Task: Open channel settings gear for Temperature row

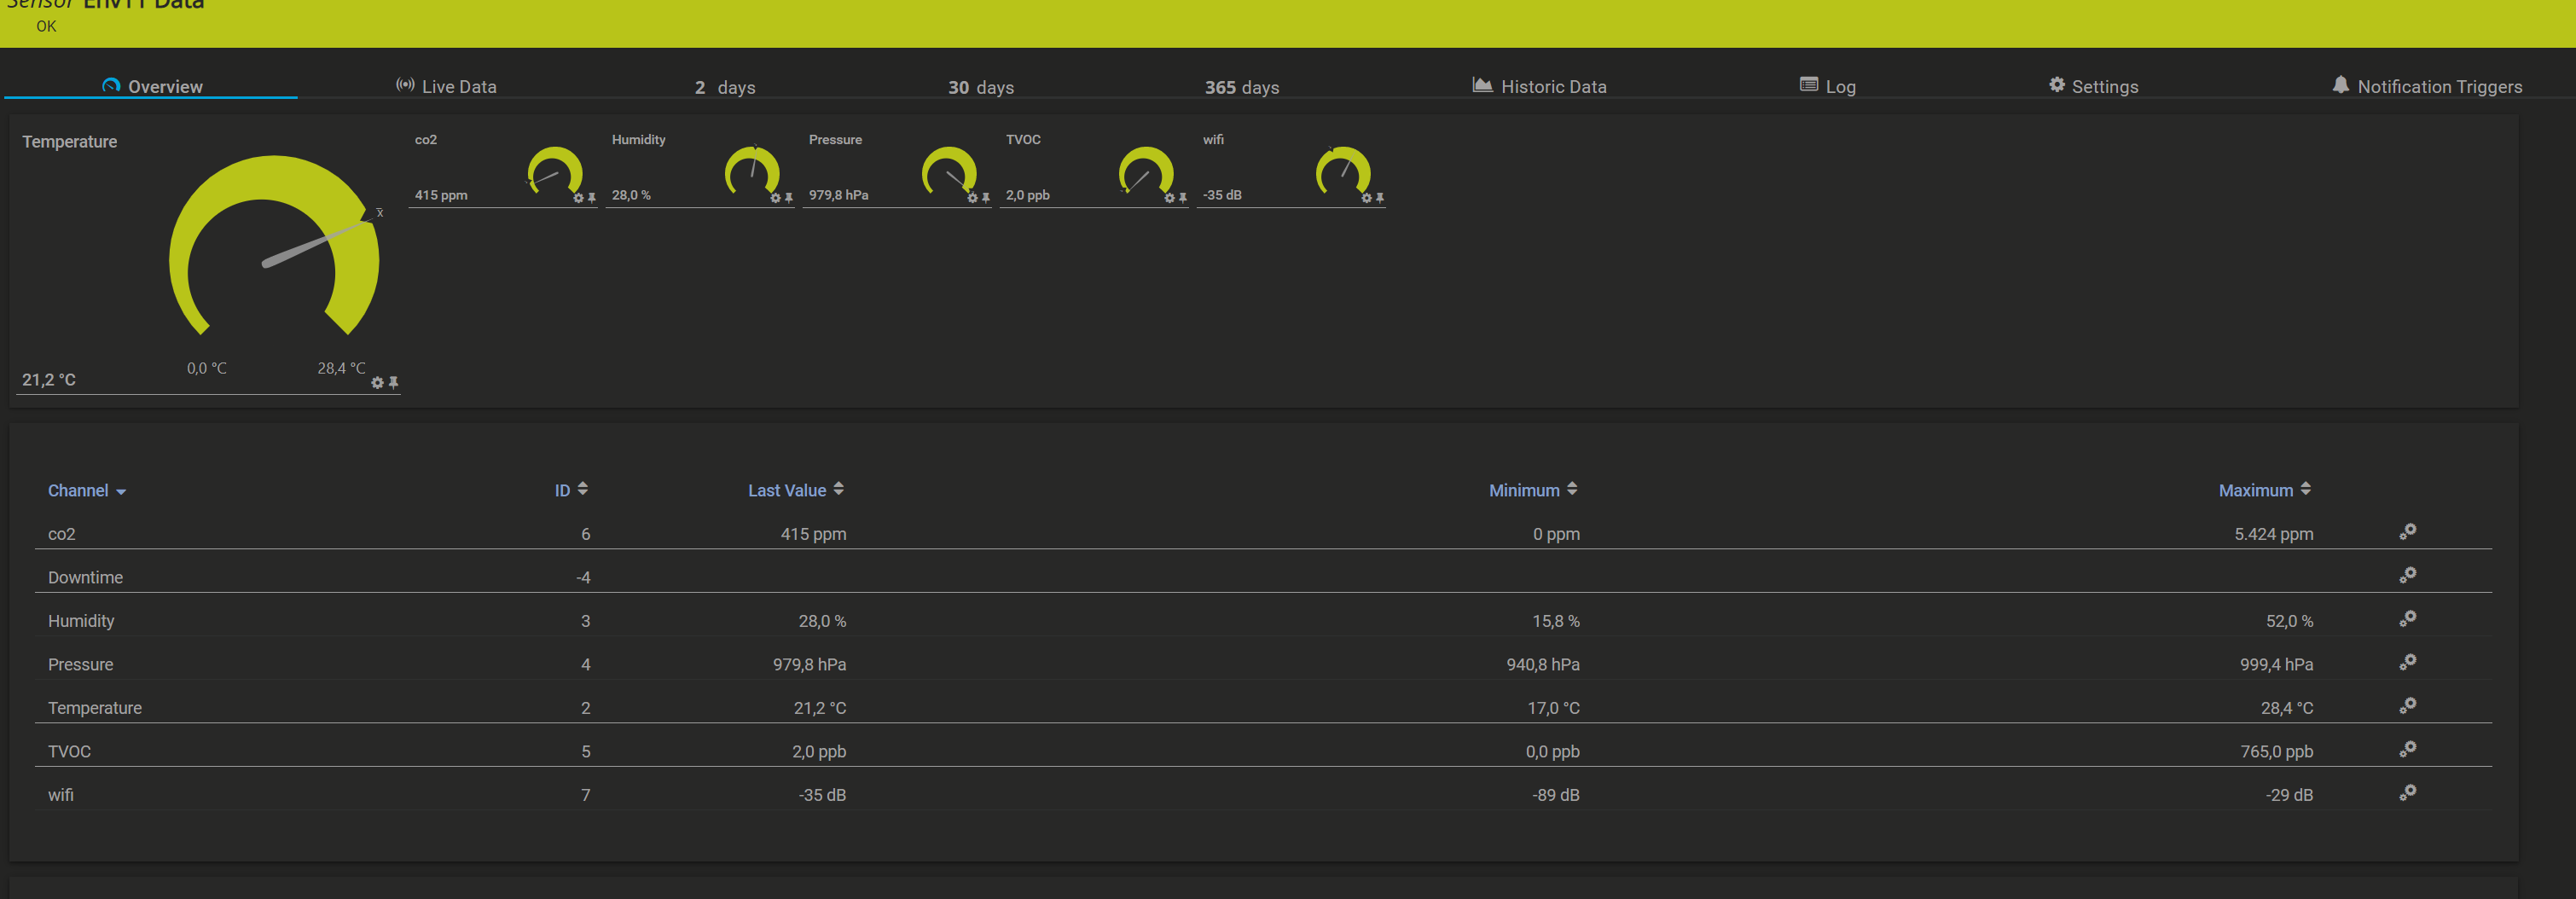Action: point(2407,706)
